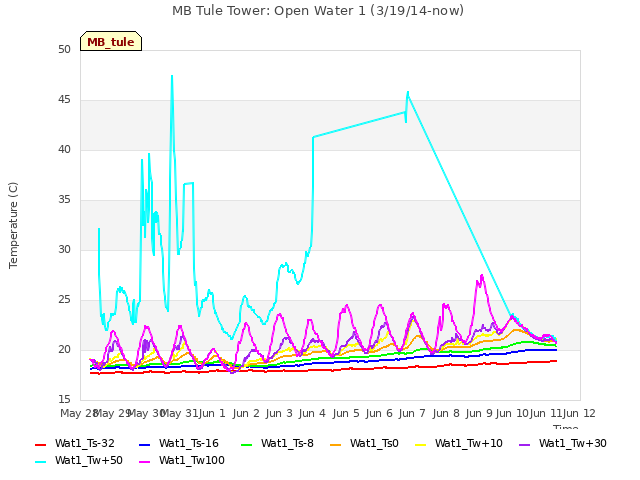Click the red Wat1_Ts-32 legend swatch

point(41,444)
